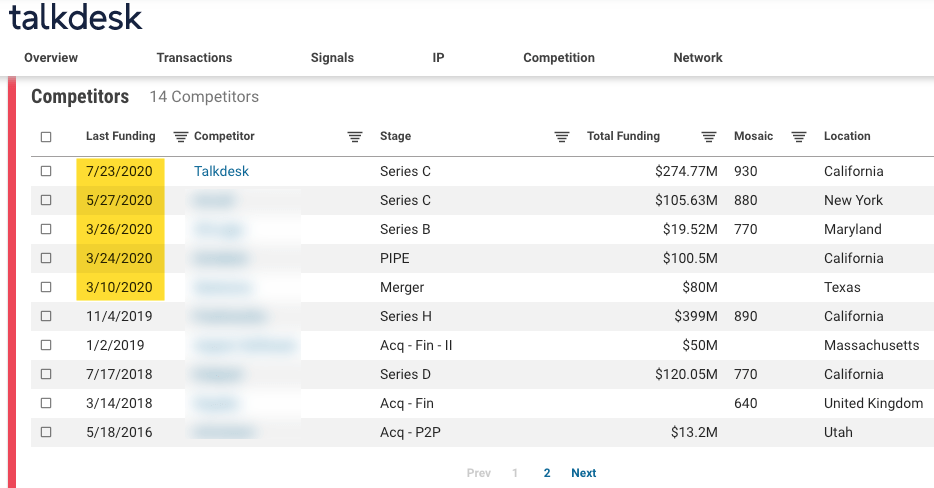
Task: Tick the select-all checkbox in the table header
Action: click(46, 137)
